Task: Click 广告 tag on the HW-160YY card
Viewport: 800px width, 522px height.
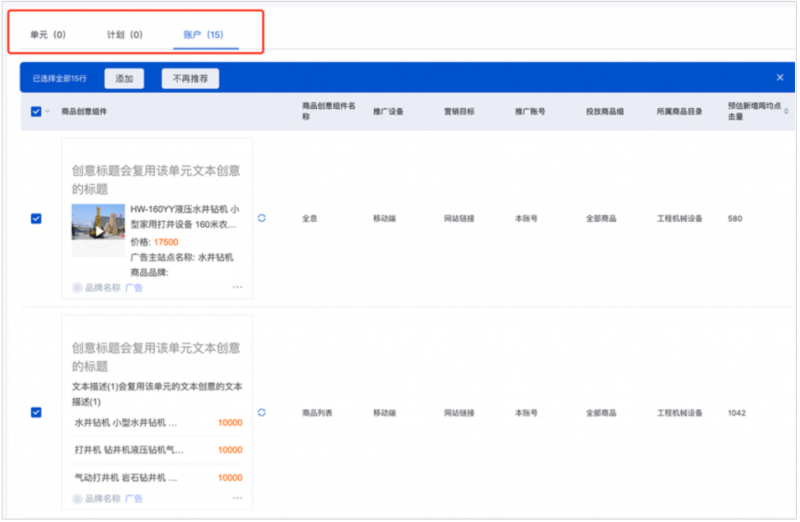Action: pyautogui.click(x=134, y=288)
